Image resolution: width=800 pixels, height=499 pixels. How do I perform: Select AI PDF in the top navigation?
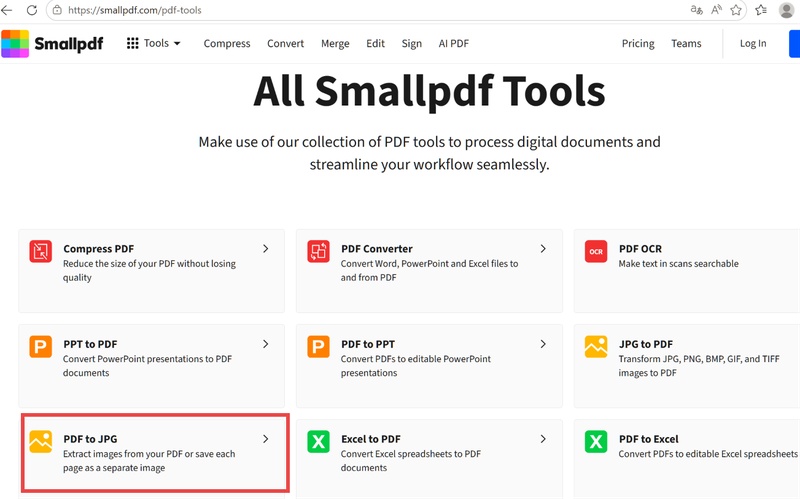click(454, 43)
